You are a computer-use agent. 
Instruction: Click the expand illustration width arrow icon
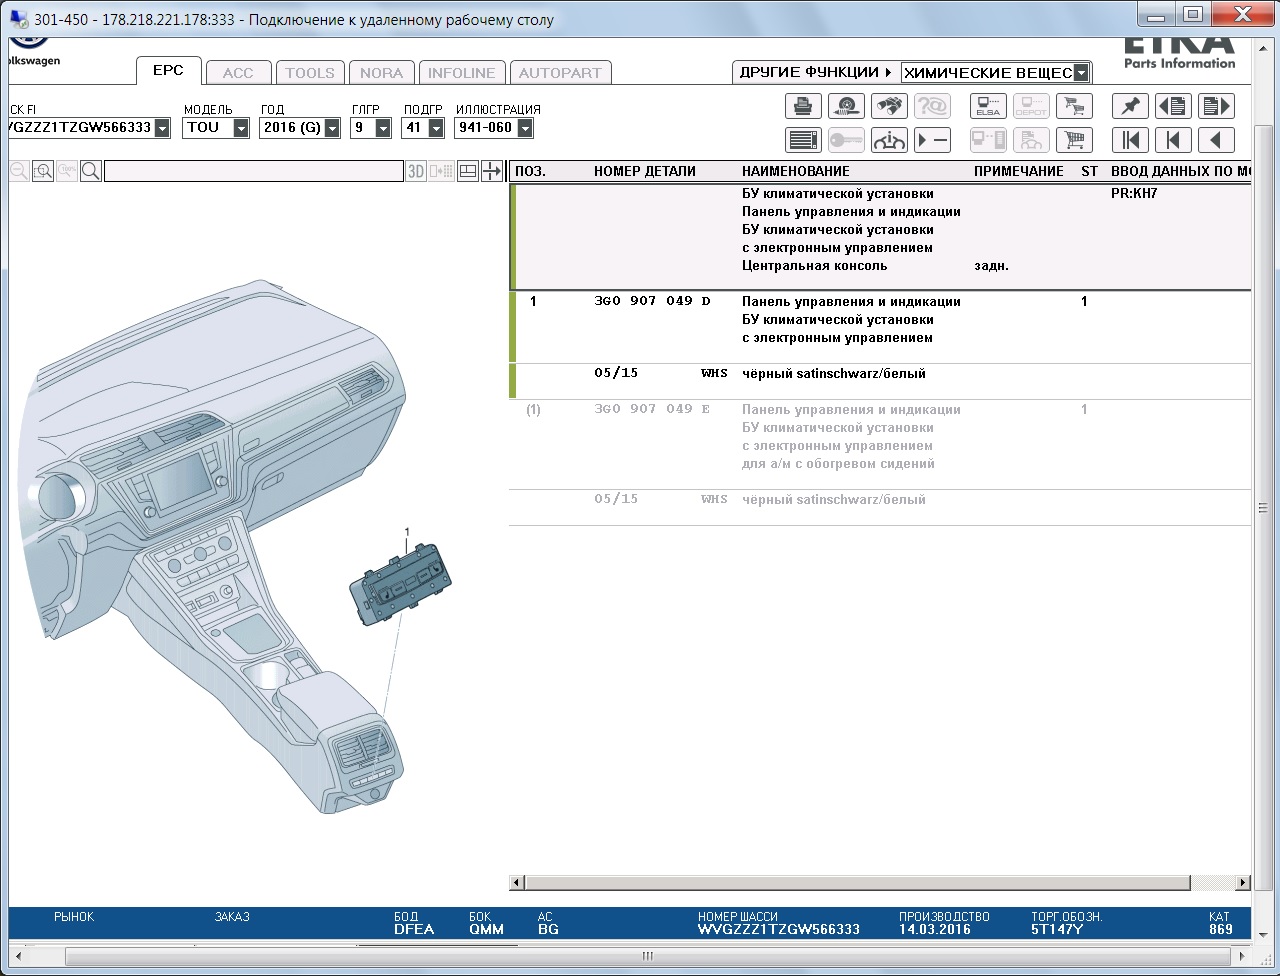coord(491,171)
